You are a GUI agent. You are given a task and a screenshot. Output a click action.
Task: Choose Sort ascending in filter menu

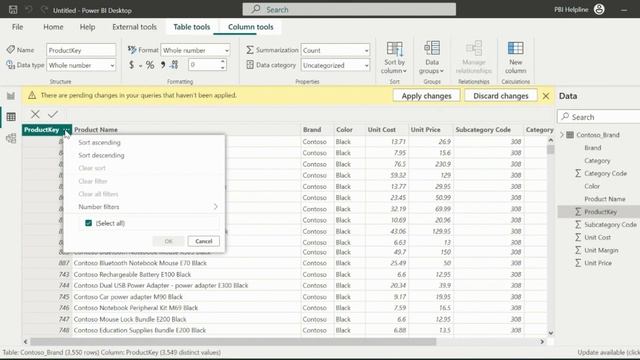coord(99,142)
